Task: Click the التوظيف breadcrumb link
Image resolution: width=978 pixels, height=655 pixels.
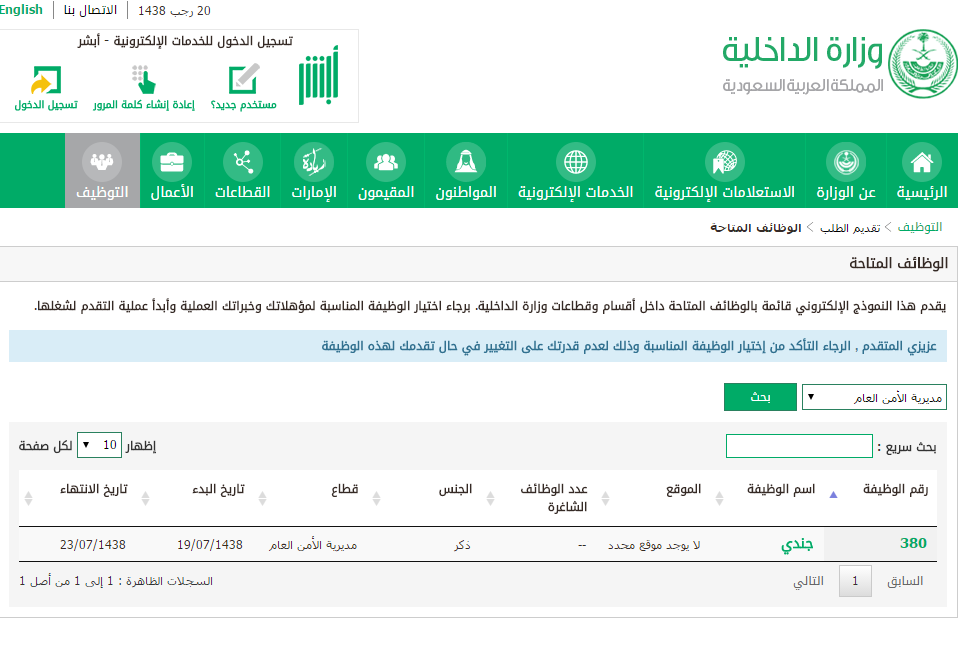Action: click(920, 227)
